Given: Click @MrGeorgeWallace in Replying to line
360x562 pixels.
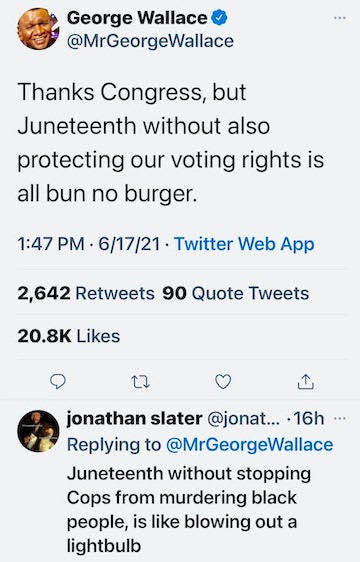Looking at the screenshot, I should pyautogui.click(x=249, y=445).
